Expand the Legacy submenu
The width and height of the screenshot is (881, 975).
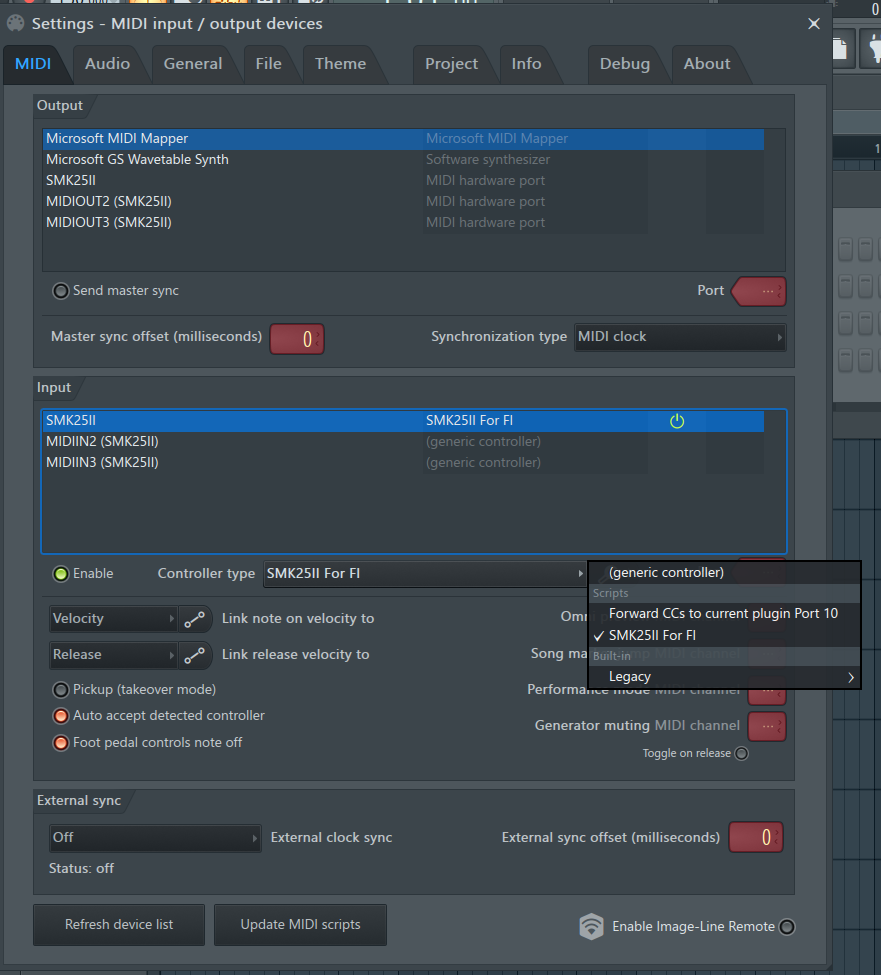coord(724,677)
